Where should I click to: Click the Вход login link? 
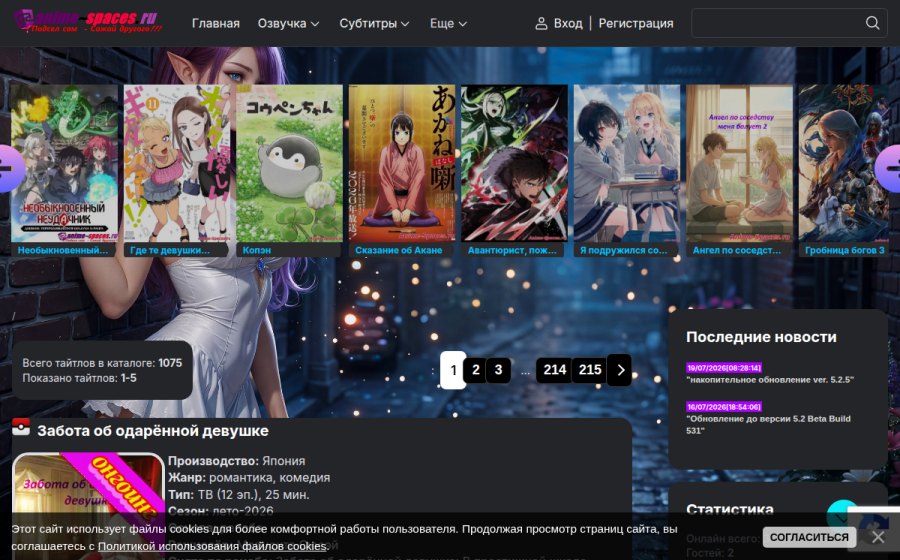coord(568,24)
